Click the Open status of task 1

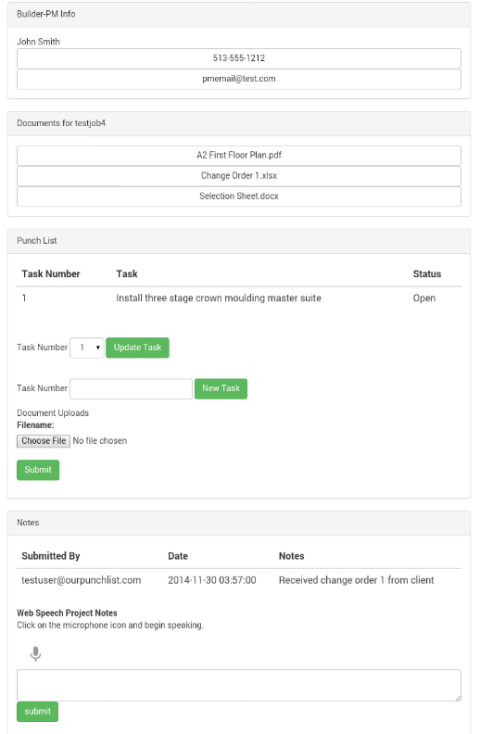[x=424, y=298]
